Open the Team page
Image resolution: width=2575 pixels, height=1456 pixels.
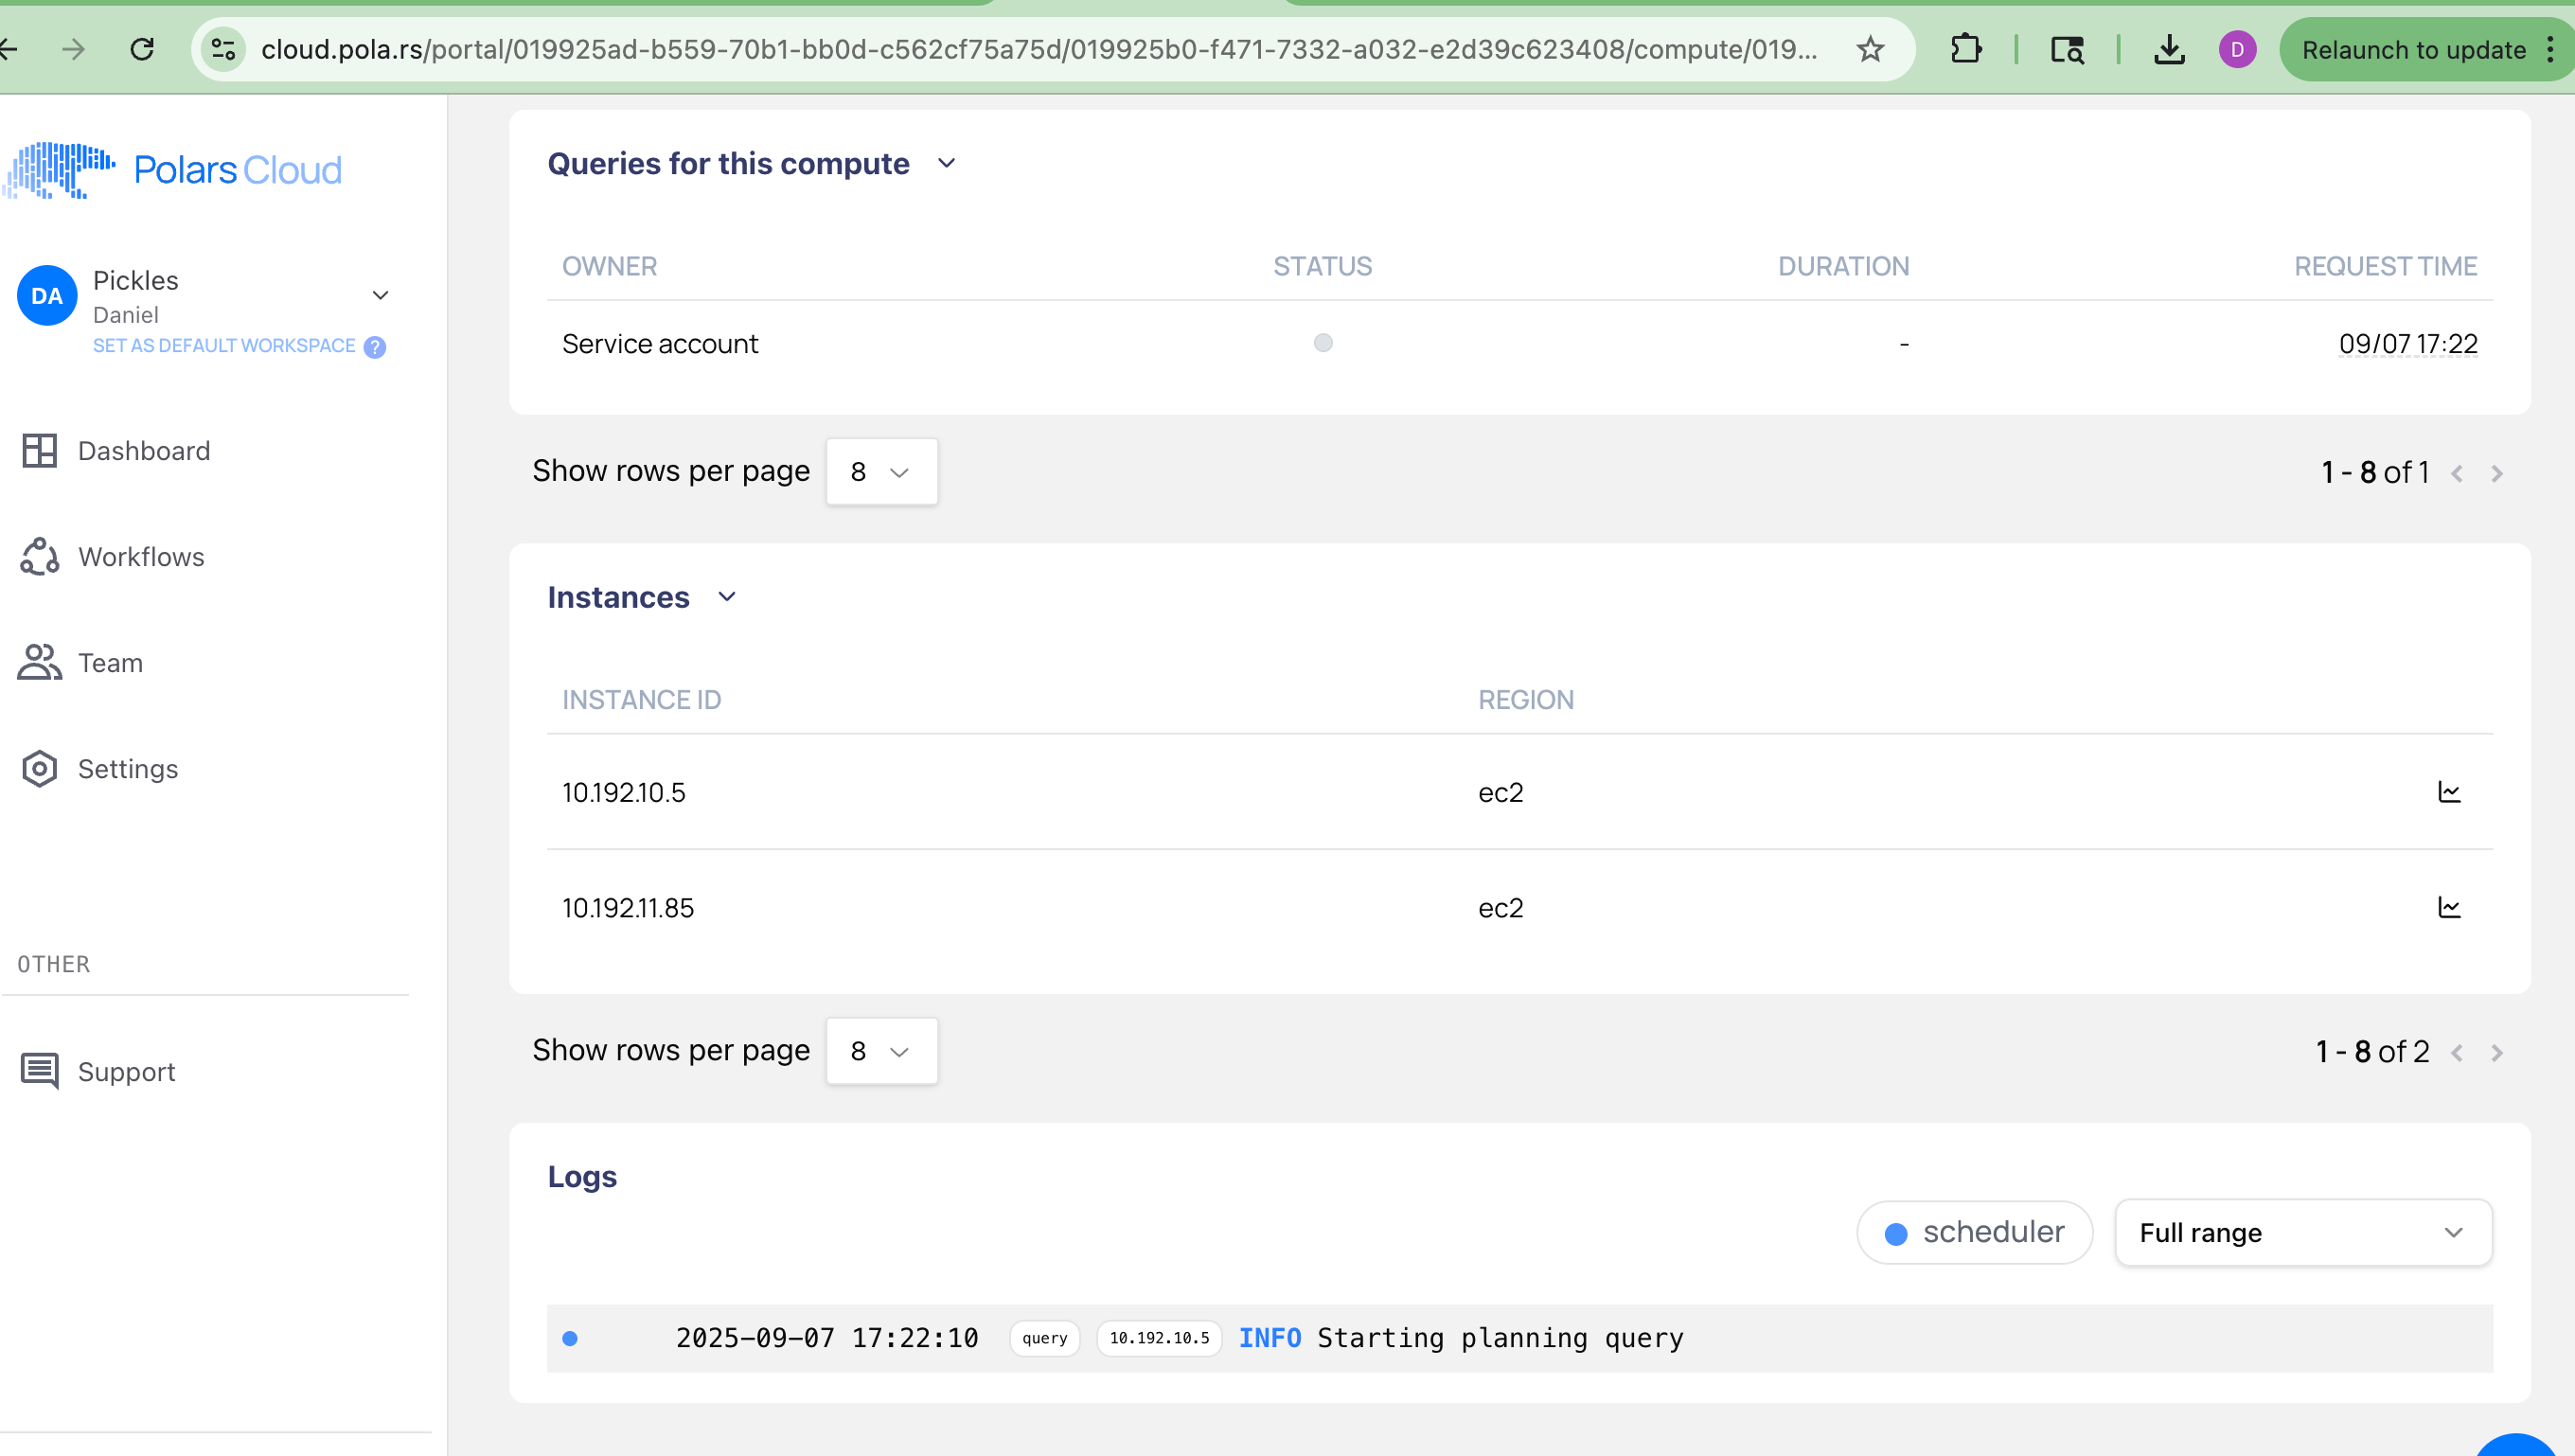point(110,663)
